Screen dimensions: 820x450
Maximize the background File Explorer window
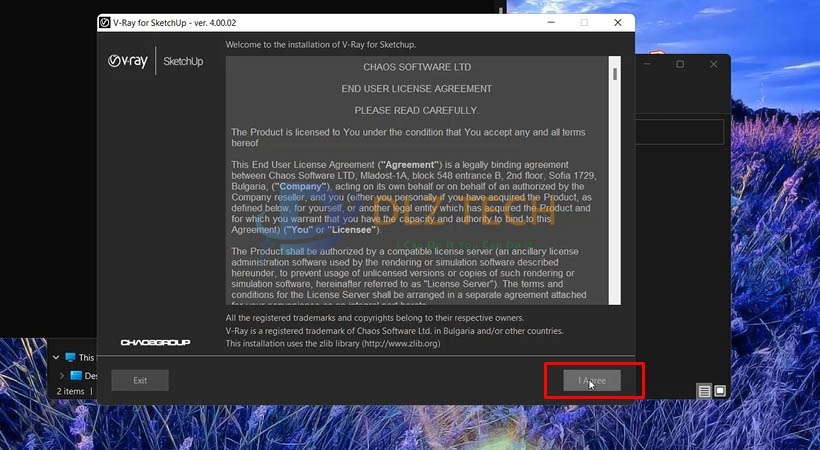tap(680, 65)
